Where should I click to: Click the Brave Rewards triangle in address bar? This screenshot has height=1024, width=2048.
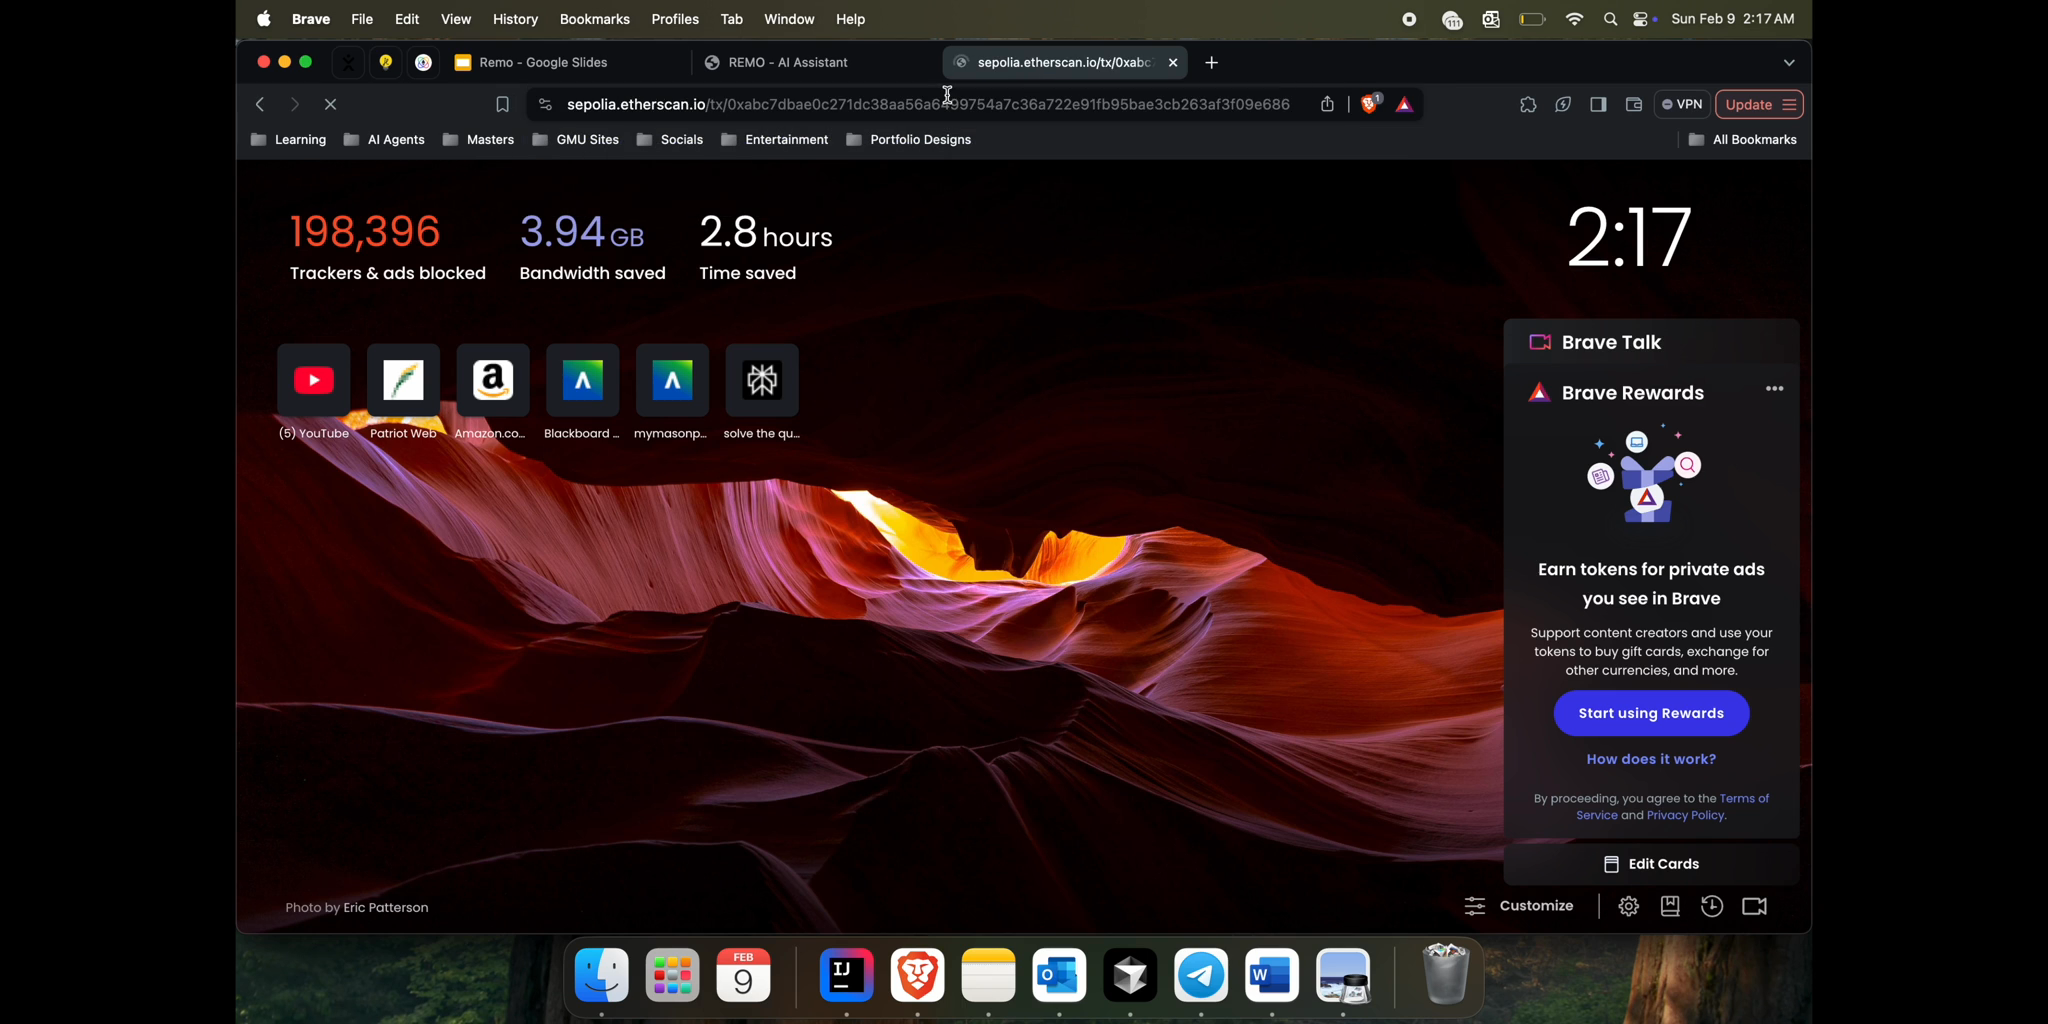click(1405, 105)
